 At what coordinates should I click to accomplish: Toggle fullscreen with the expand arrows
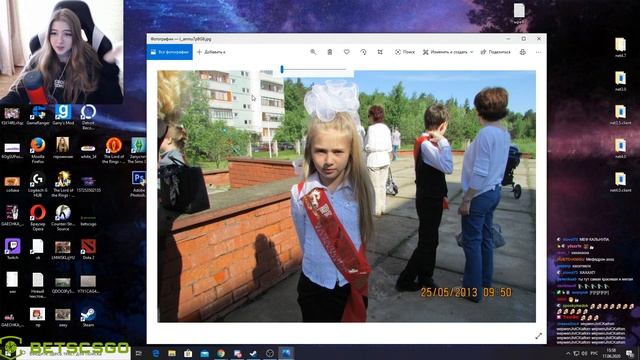pos(538,336)
